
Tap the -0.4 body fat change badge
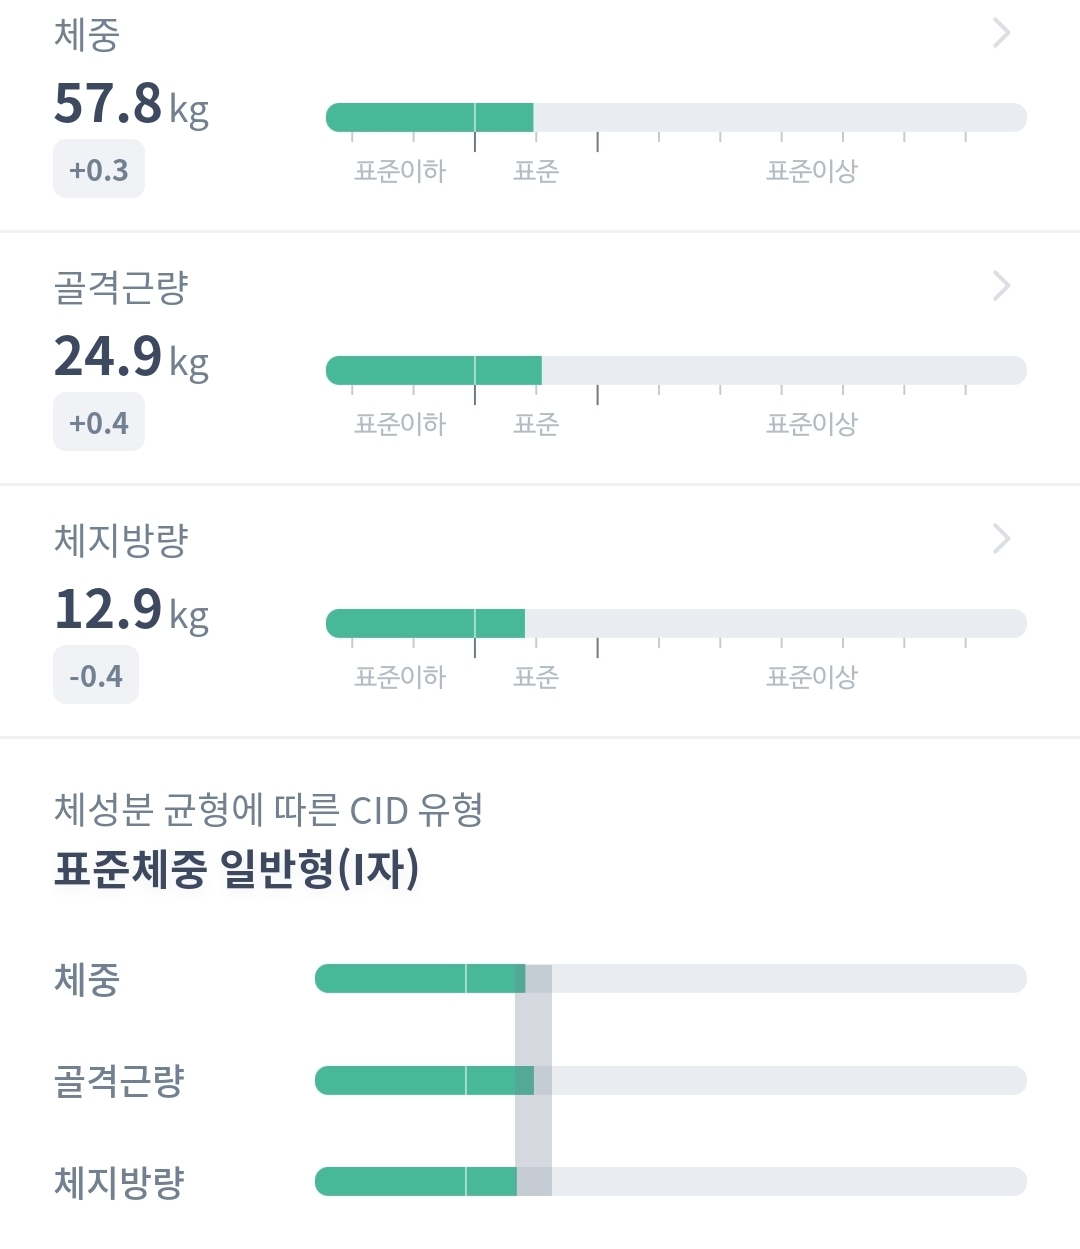(x=96, y=676)
